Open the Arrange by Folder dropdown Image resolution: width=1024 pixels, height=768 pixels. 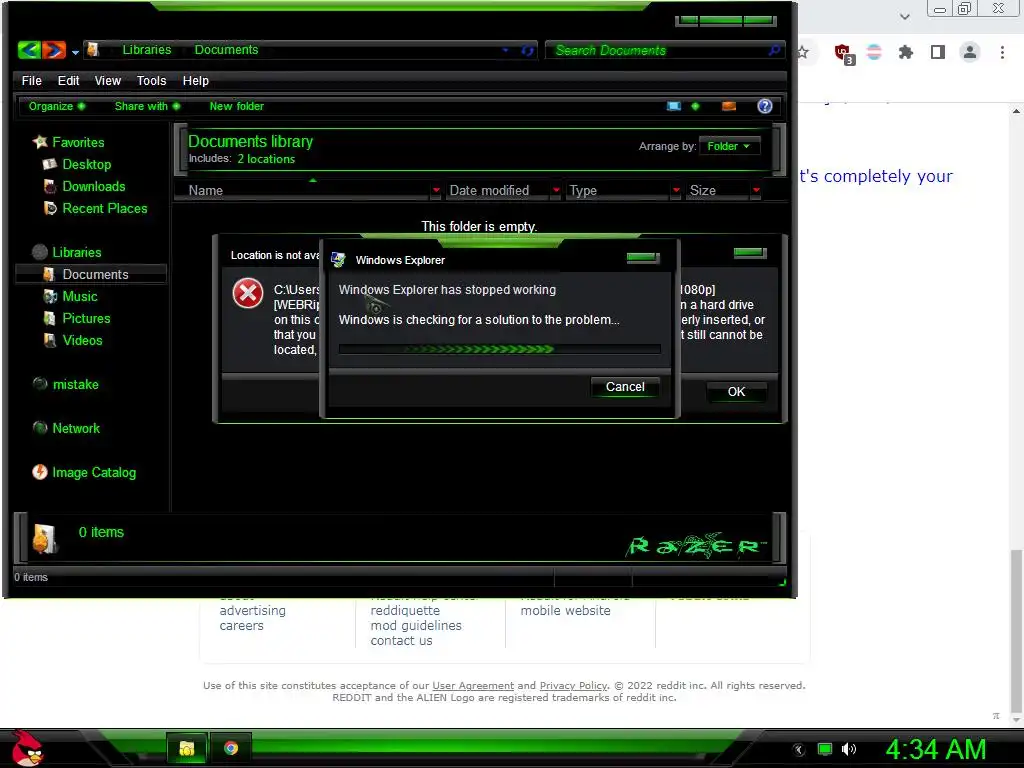point(729,146)
